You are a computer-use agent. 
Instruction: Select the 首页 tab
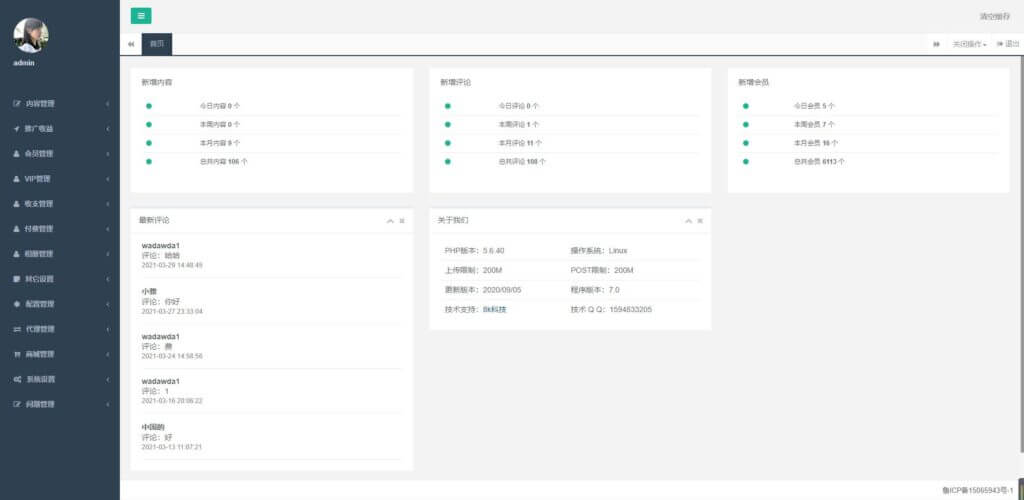click(x=157, y=44)
